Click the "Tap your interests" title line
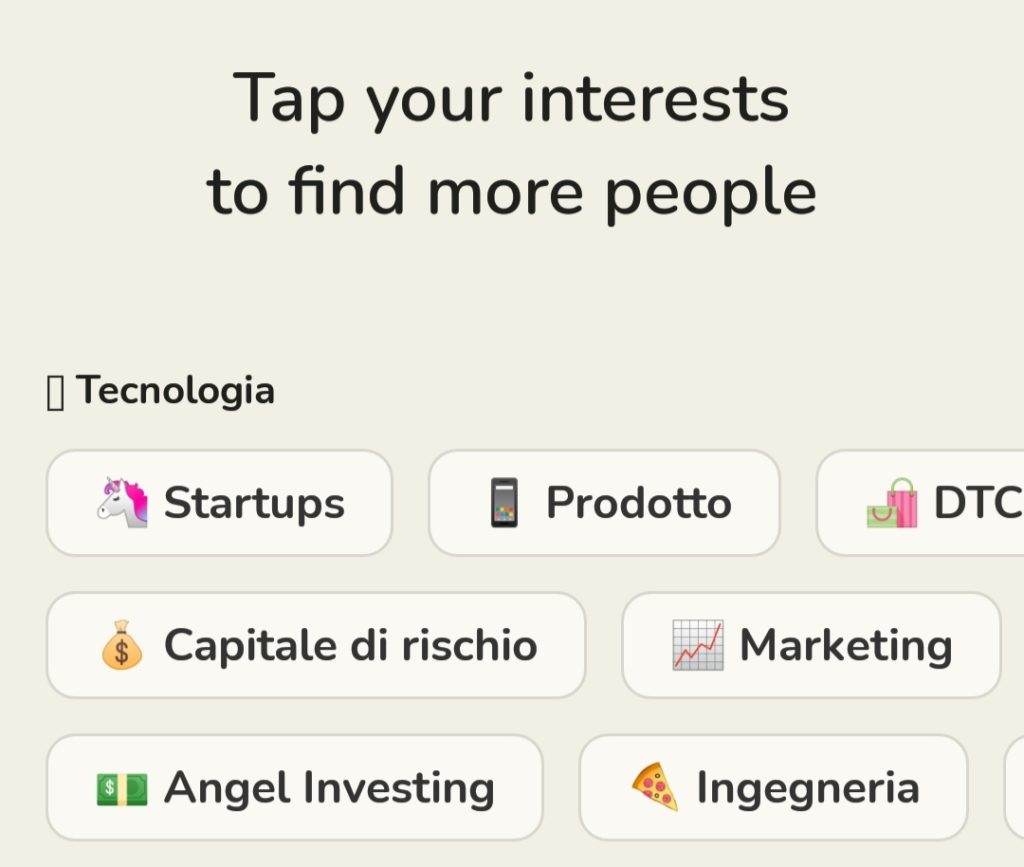1024x867 pixels. pyautogui.click(x=511, y=99)
